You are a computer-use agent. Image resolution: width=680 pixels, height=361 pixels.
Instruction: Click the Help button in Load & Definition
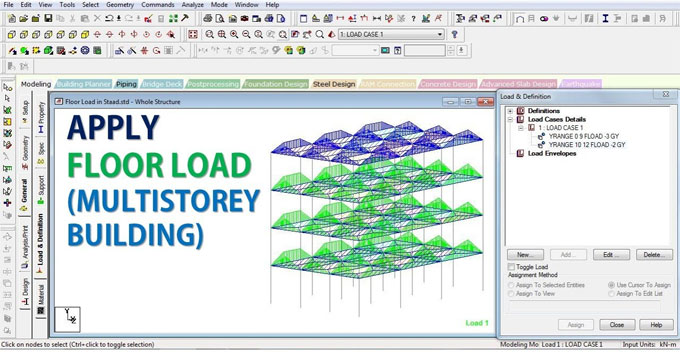tap(656, 325)
